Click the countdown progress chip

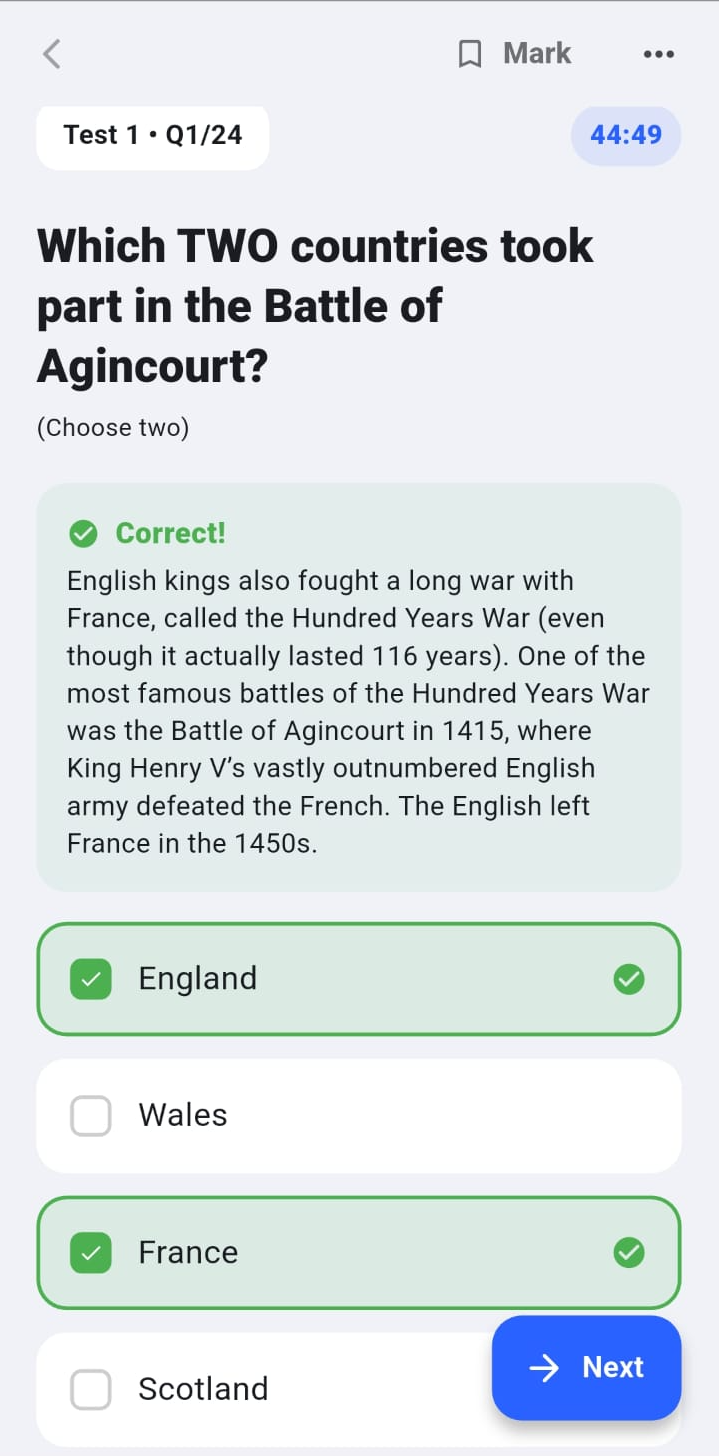click(x=625, y=135)
